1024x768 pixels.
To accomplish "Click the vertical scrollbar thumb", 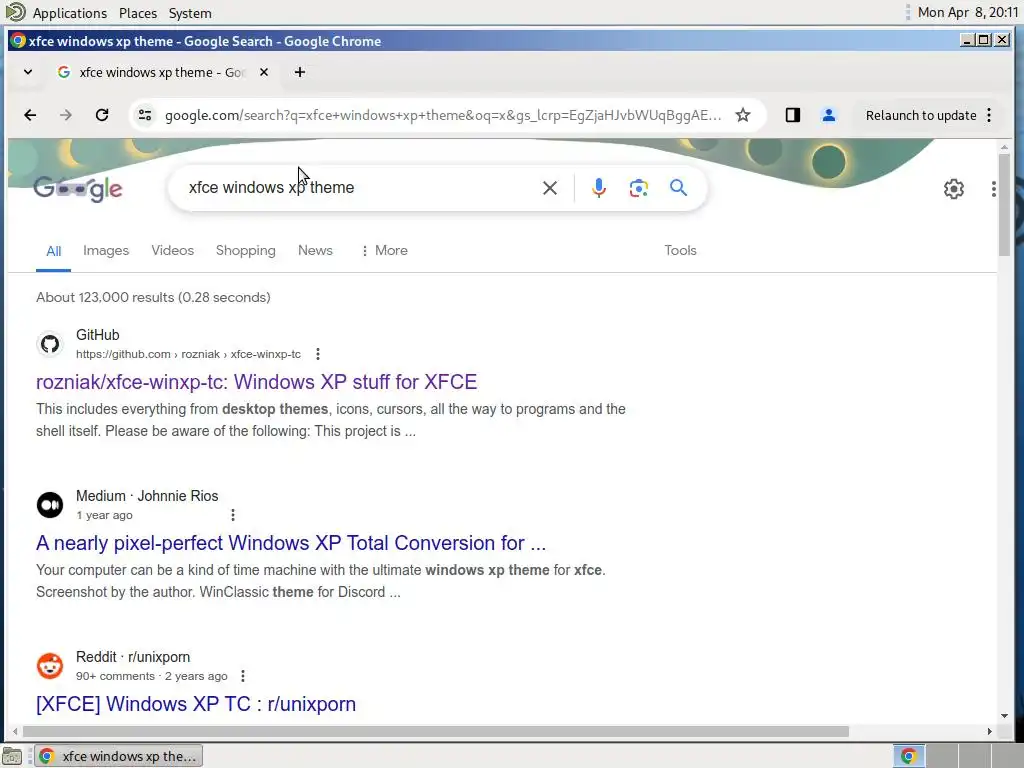I will point(1004,204).
